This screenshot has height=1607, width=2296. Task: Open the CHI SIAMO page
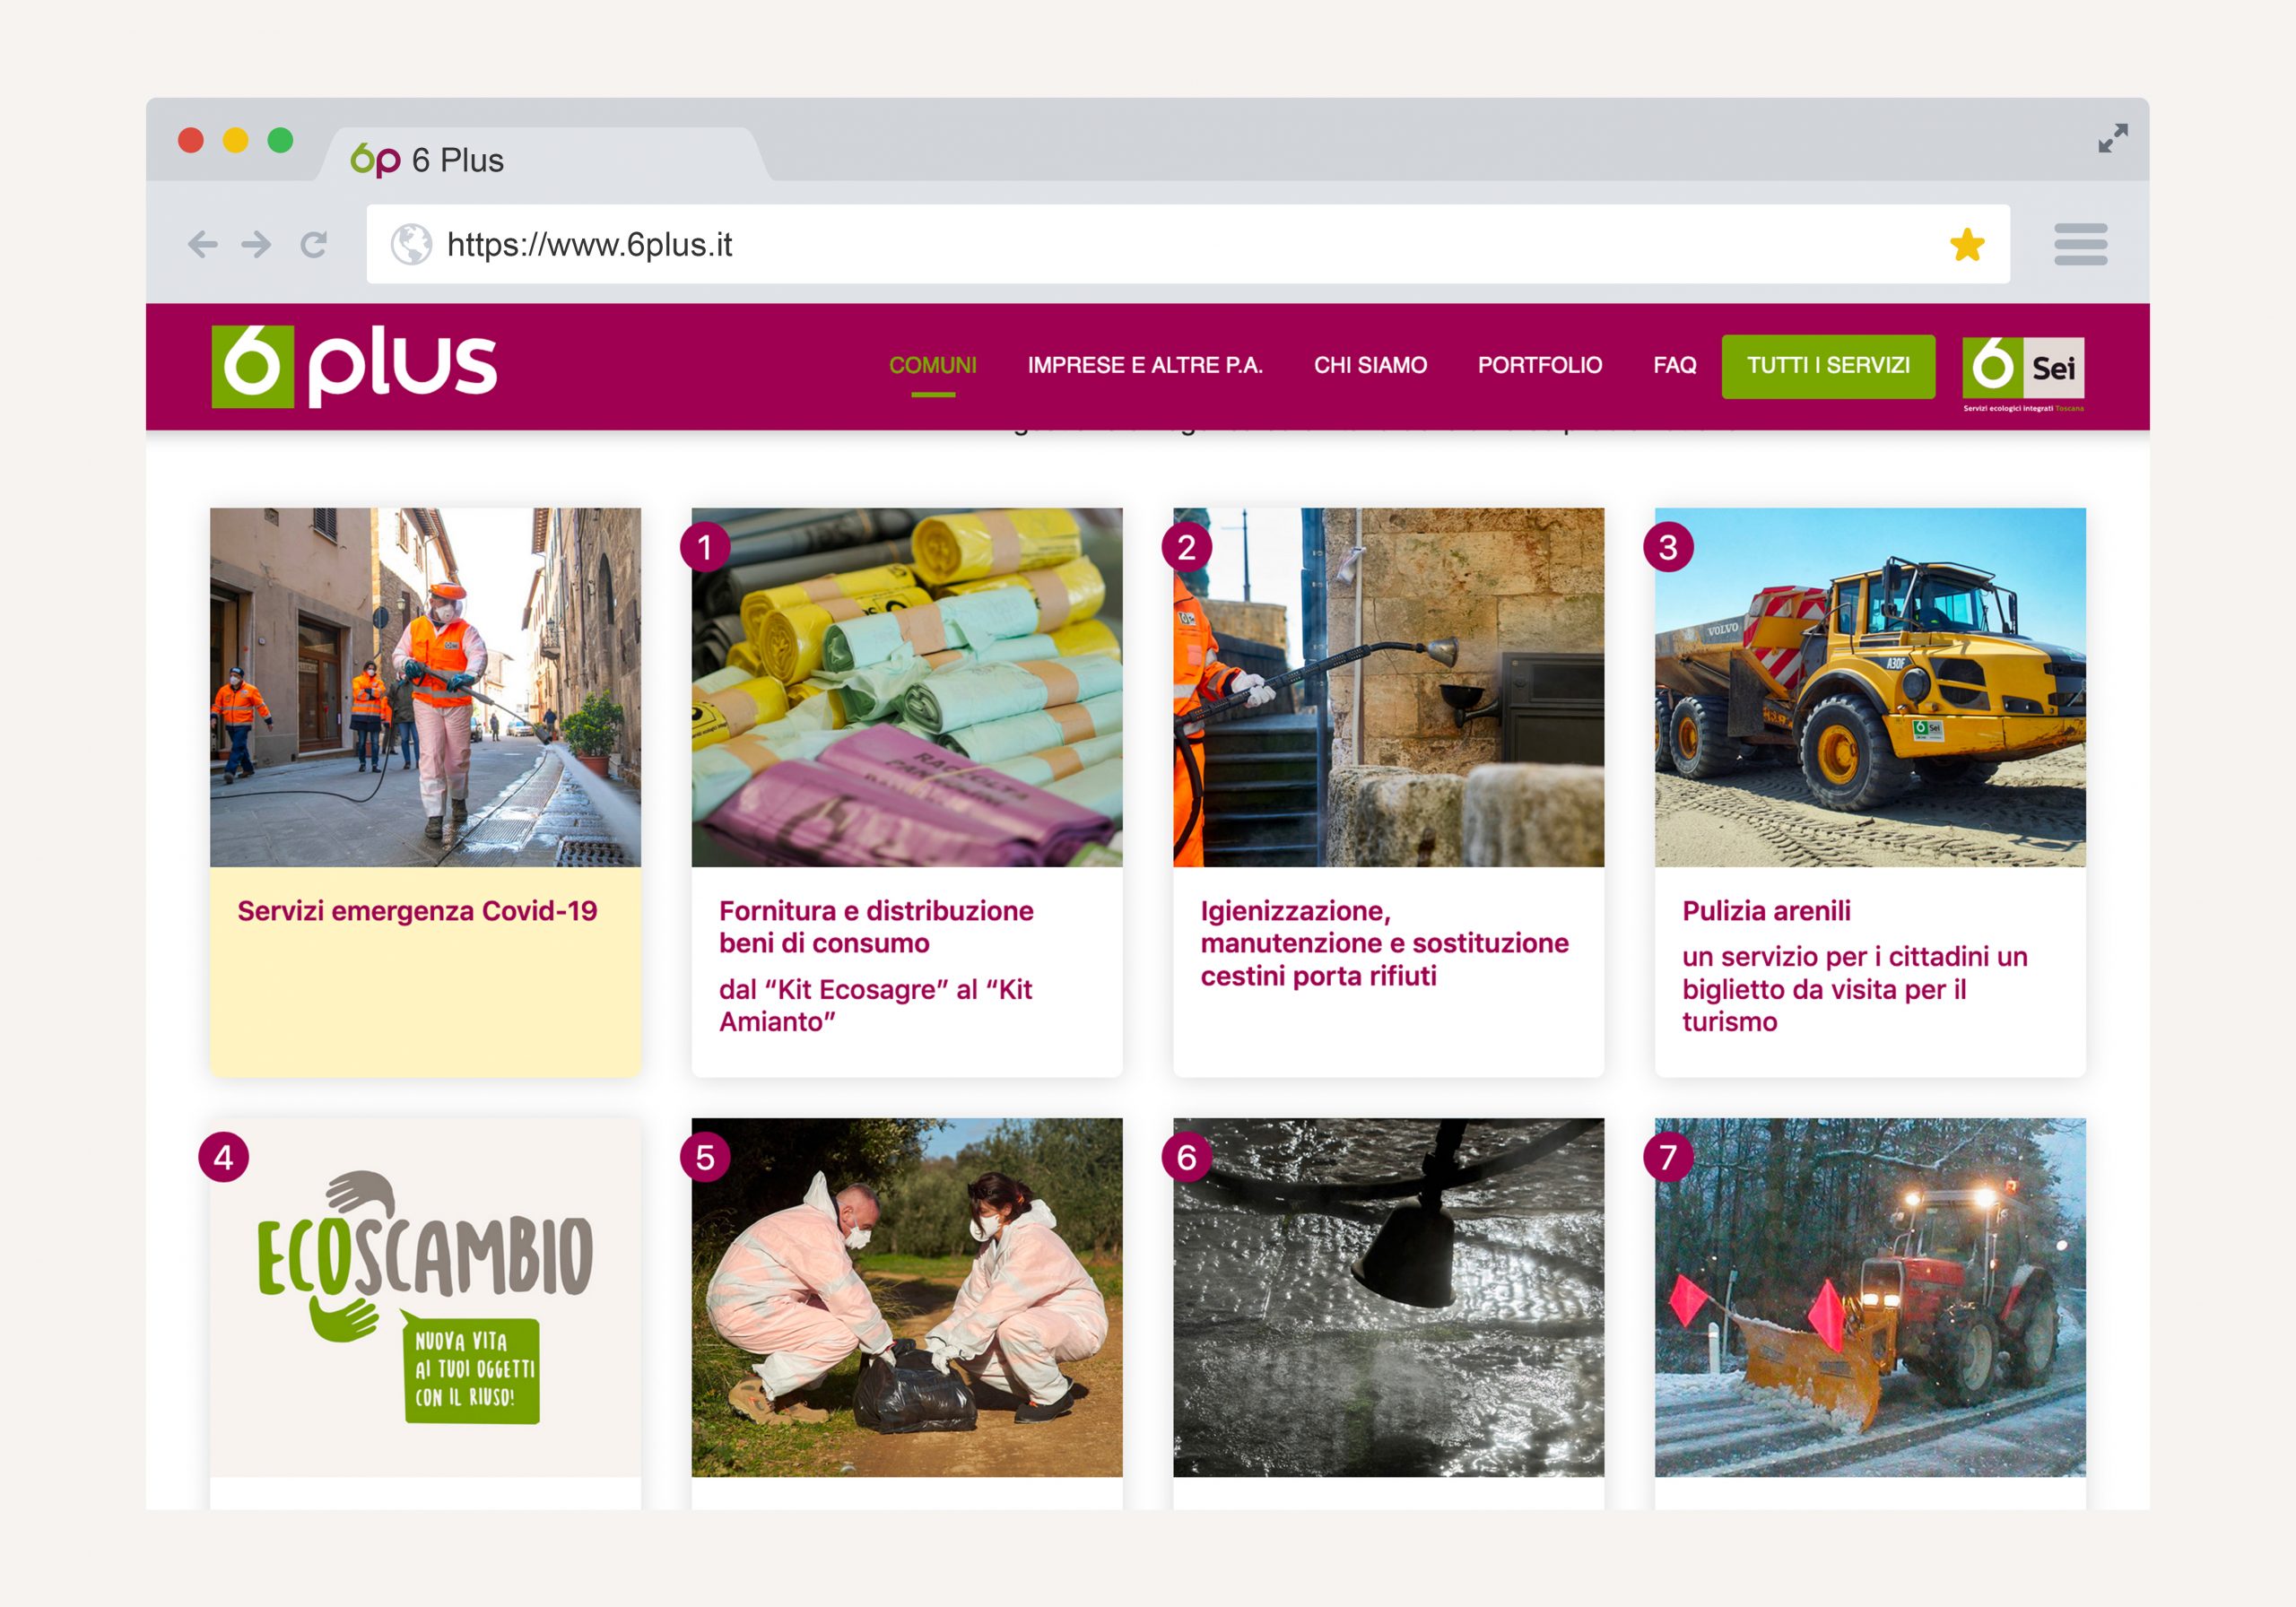click(x=1370, y=365)
